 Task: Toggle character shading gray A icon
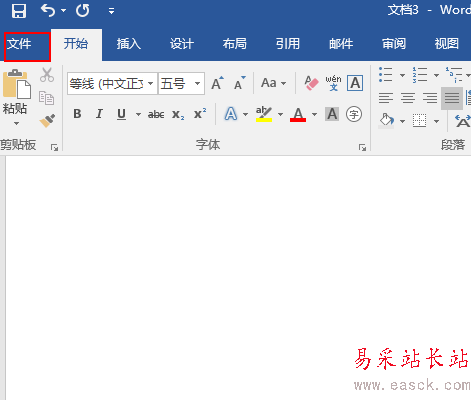pos(332,114)
